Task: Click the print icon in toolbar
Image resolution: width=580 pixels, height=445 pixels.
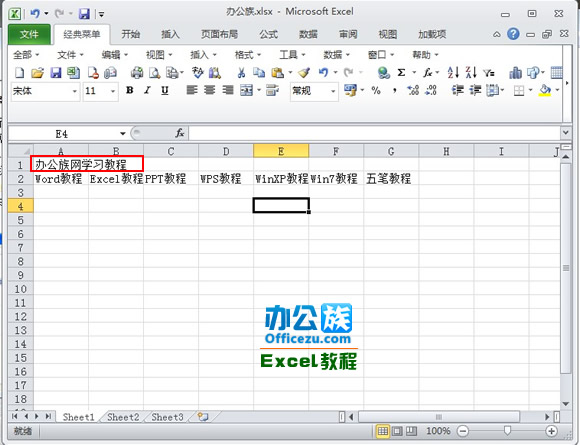Action: (137, 73)
